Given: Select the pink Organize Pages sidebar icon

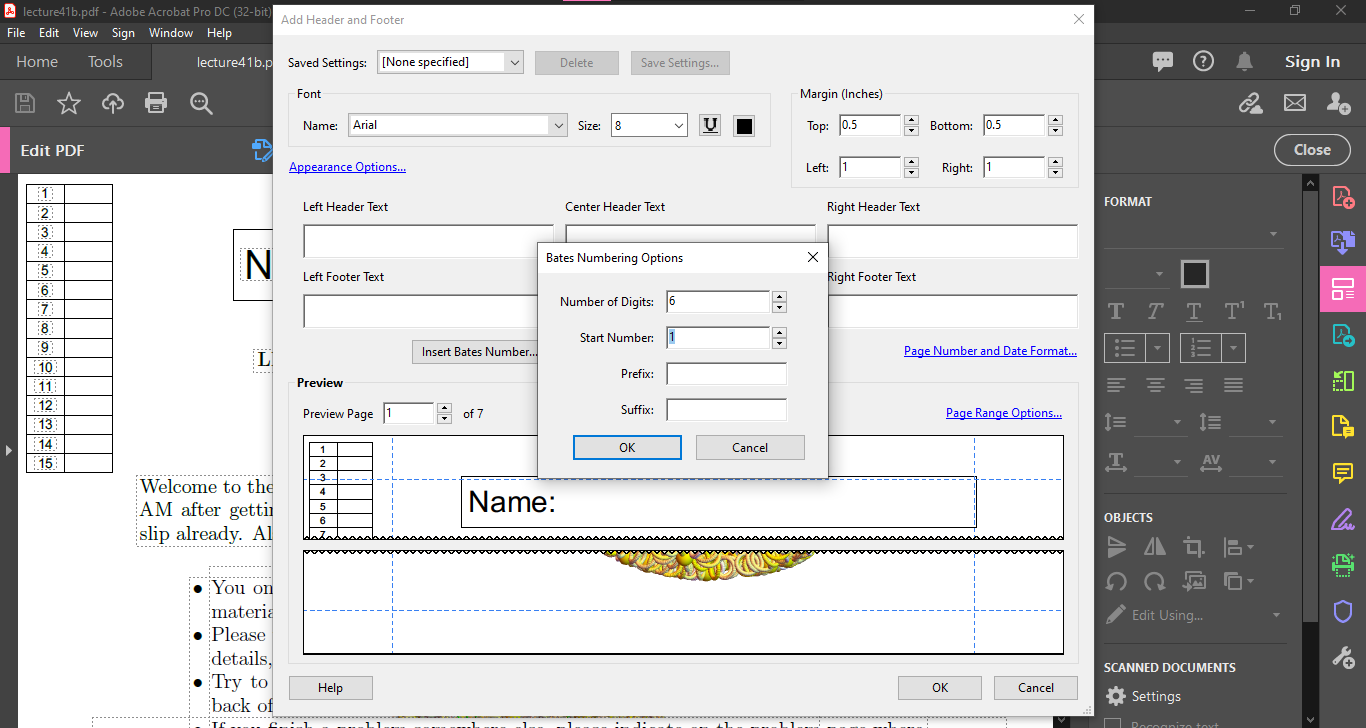Looking at the screenshot, I should [x=1343, y=289].
